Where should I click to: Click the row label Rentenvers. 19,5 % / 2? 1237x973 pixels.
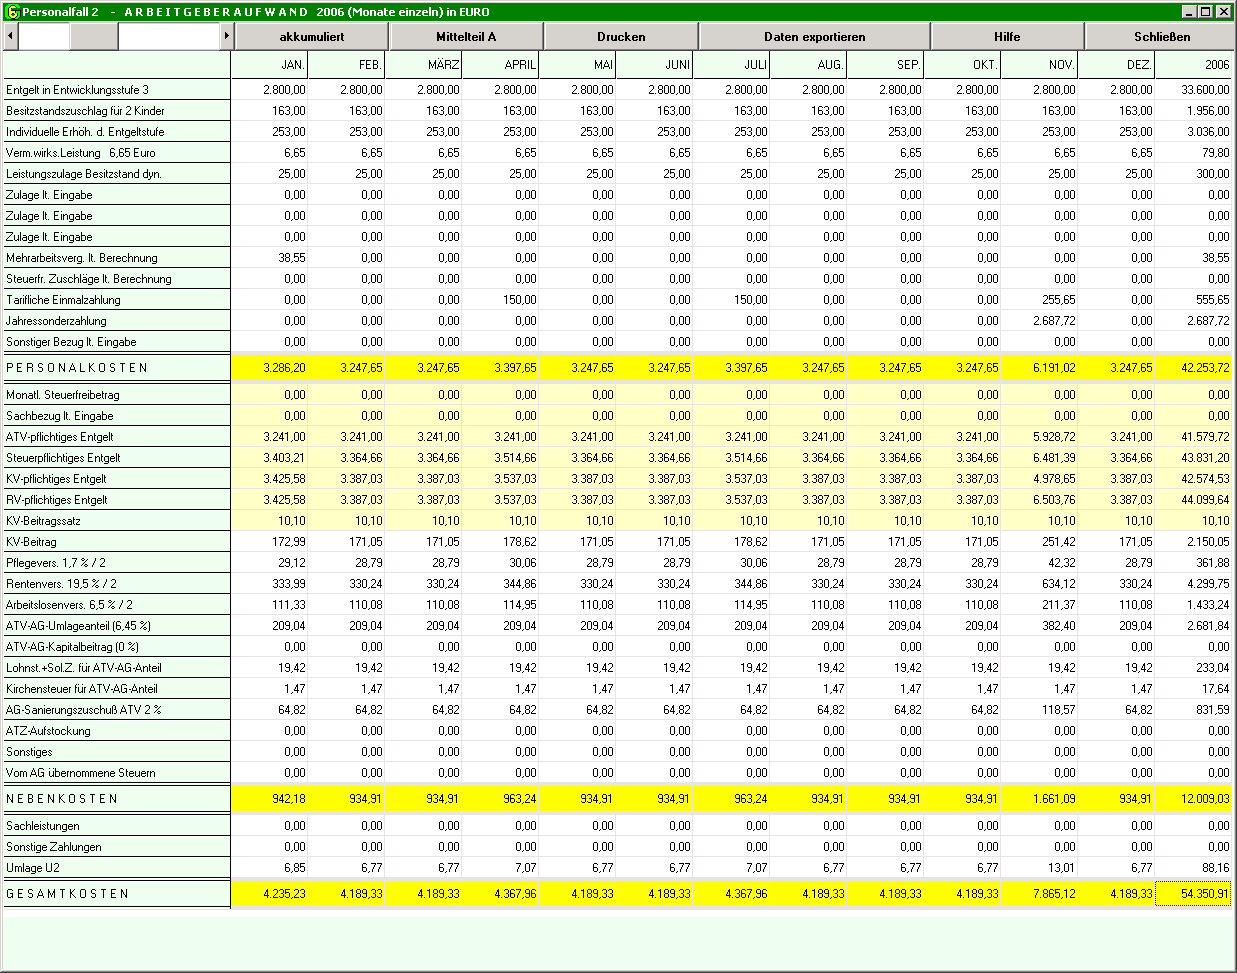117,584
